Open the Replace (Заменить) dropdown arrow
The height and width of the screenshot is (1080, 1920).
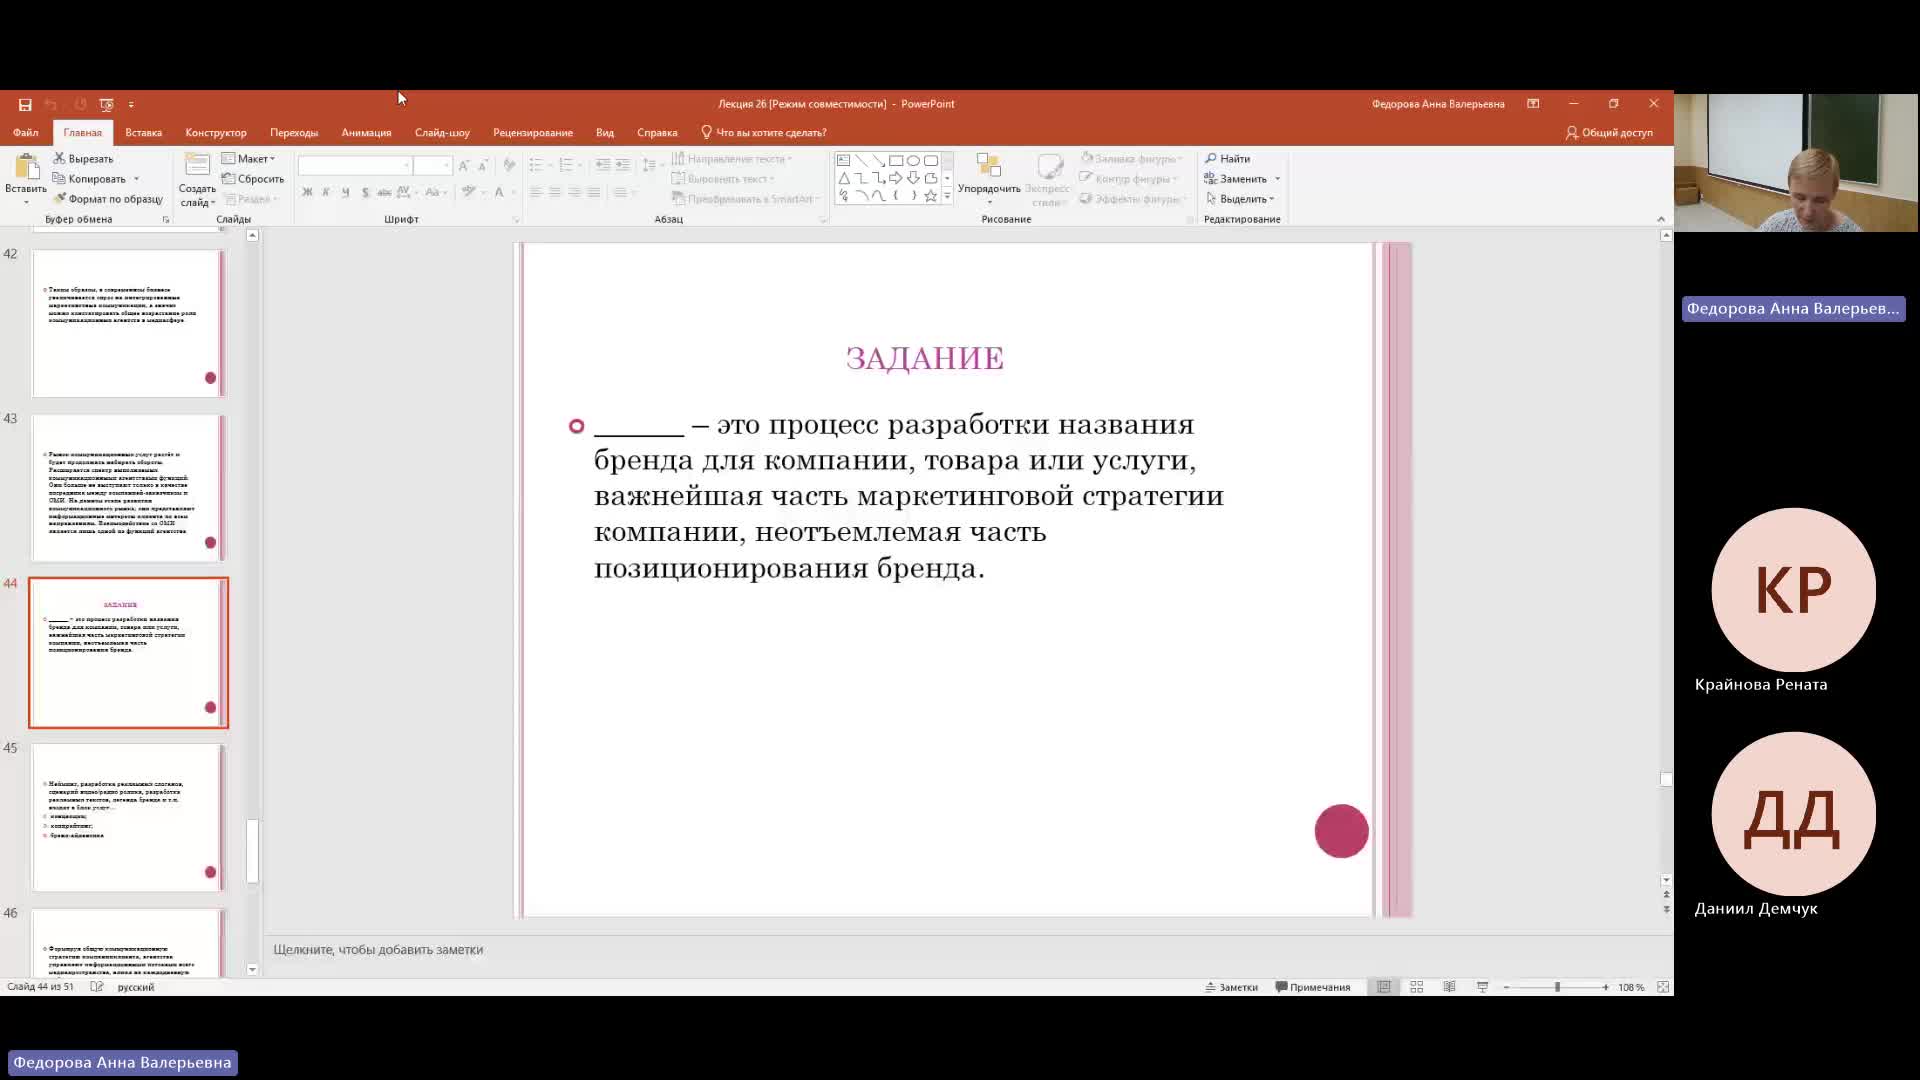pos(1277,179)
